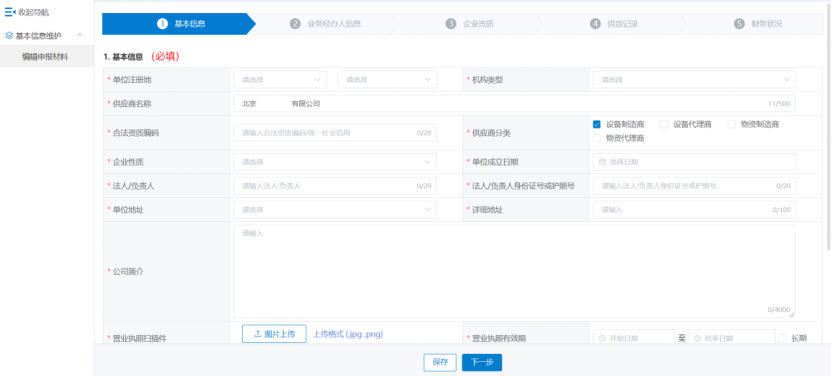The width and height of the screenshot is (831, 377).
Task: Click the vertical scrollbar on the right
Action: [828, 127]
